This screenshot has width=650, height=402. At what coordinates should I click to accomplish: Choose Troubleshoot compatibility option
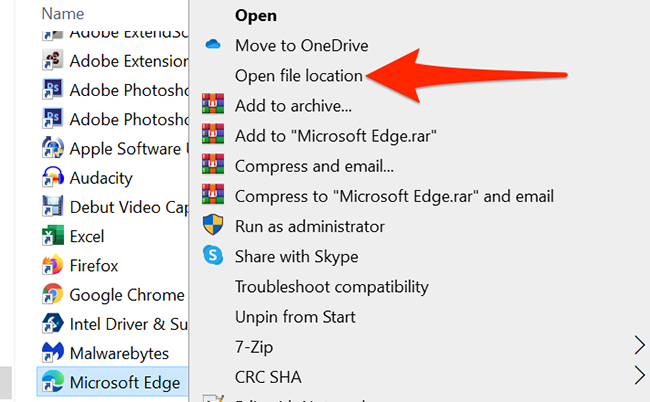click(x=331, y=287)
